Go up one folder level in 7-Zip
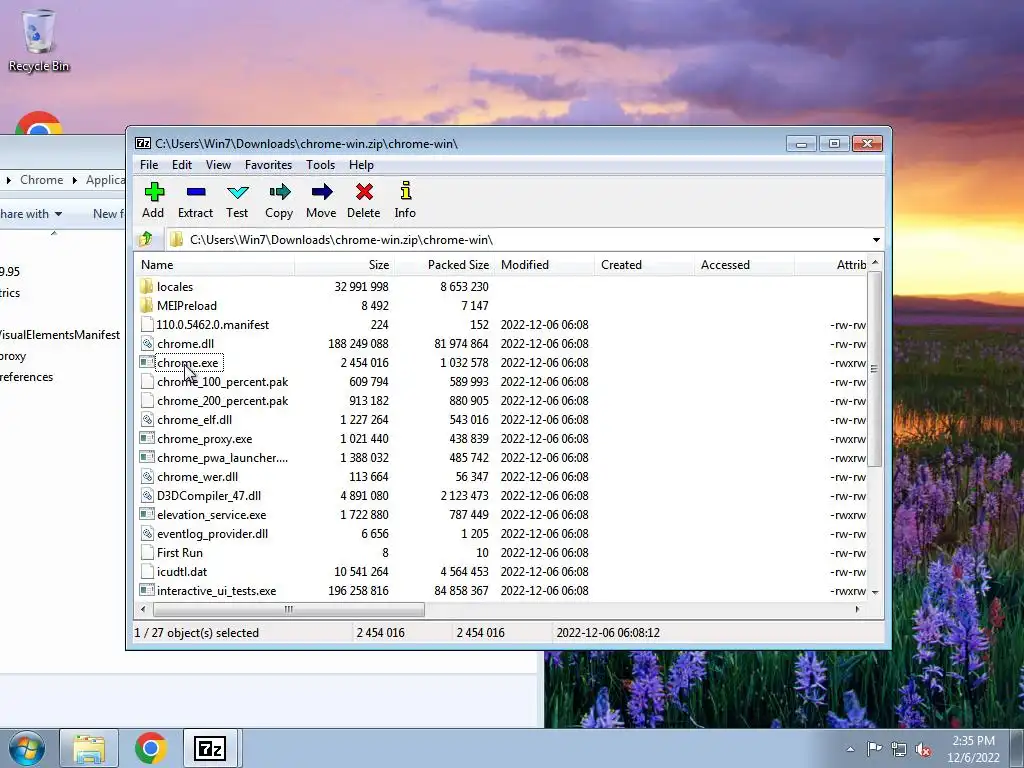 146,239
